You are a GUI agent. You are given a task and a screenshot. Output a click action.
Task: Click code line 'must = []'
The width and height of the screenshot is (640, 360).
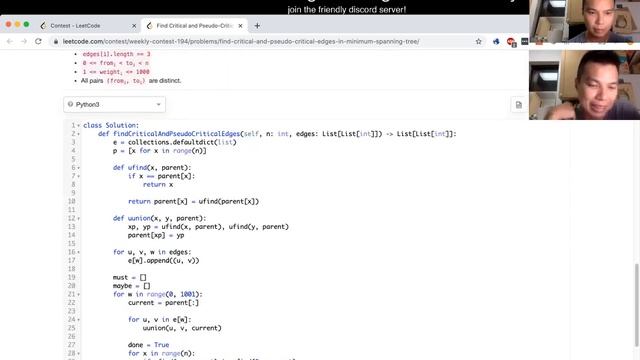(129, 278)
